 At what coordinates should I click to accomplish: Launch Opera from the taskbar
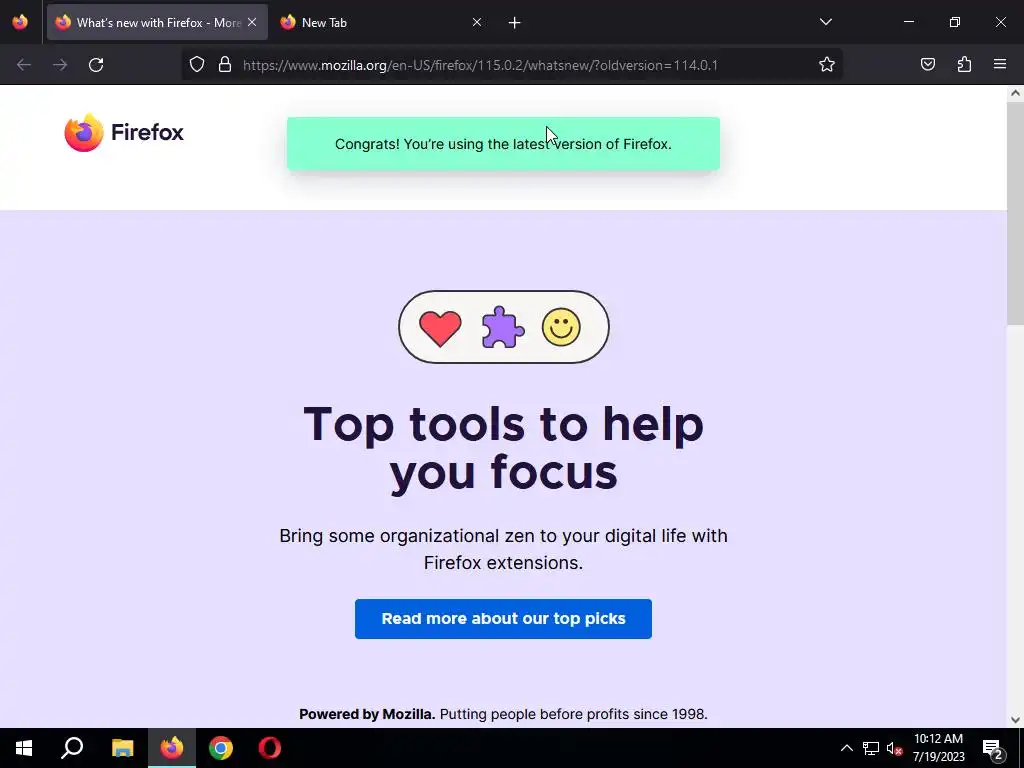pos(270,748)
